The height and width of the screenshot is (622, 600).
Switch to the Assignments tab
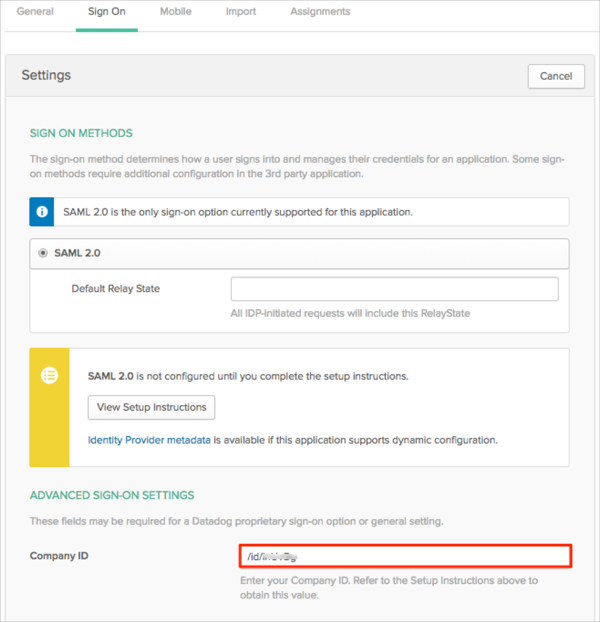click(320, 12)
